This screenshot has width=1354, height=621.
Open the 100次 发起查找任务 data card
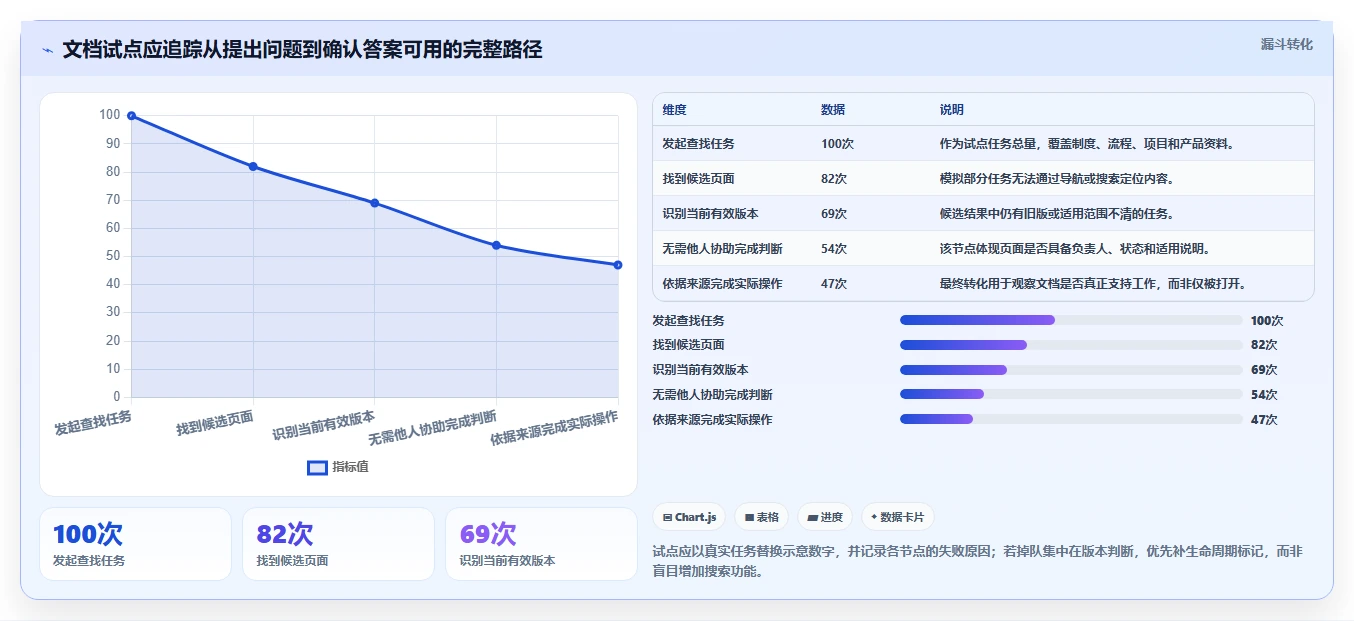pyautogui.click(x=135, y=544)
